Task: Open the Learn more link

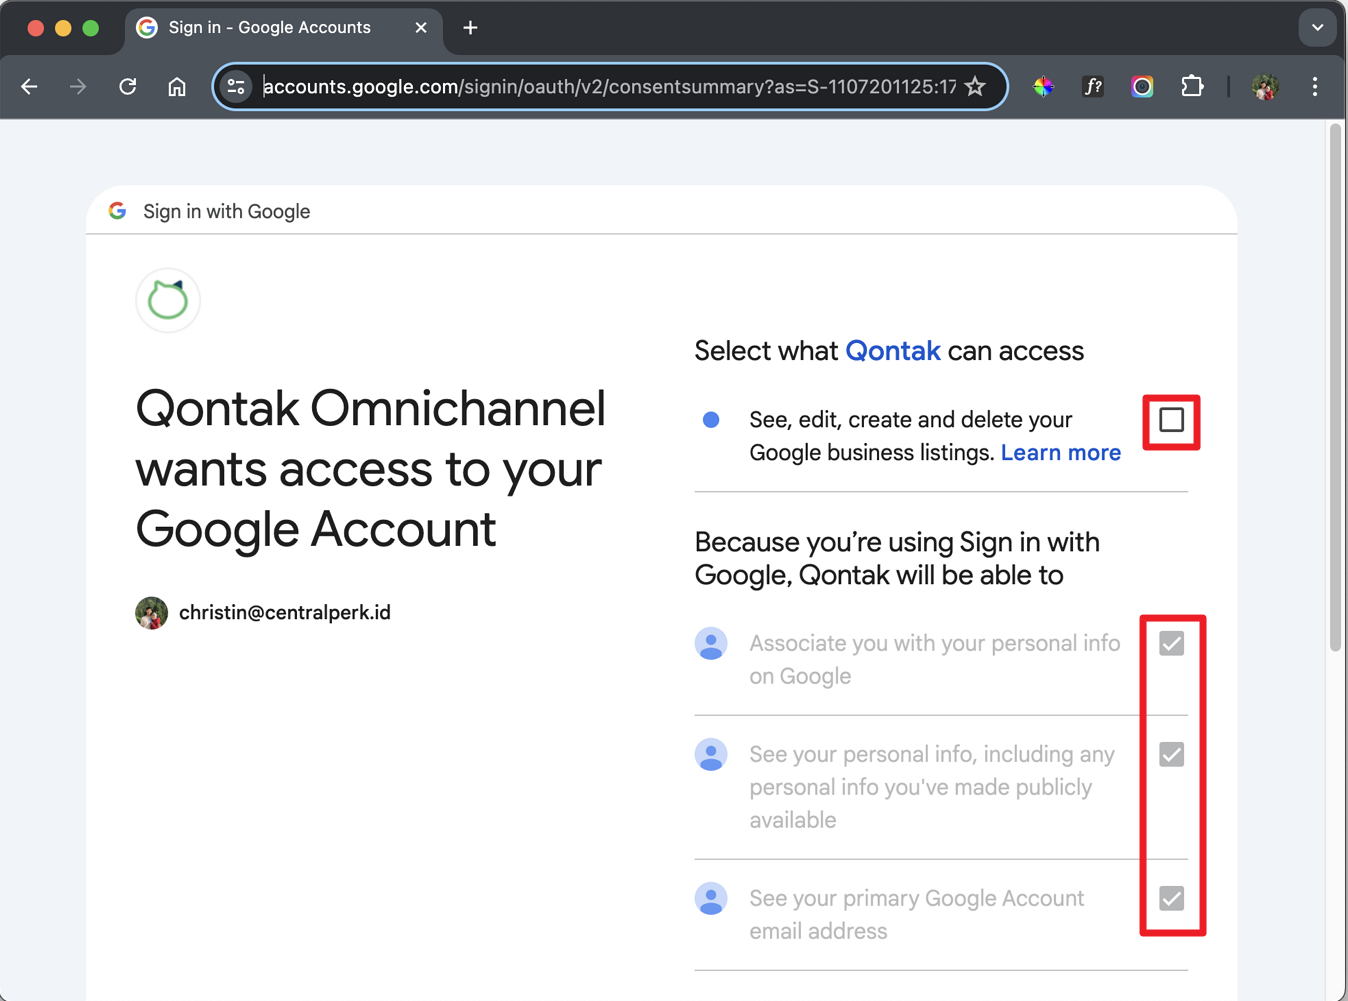Action: 1061,453
